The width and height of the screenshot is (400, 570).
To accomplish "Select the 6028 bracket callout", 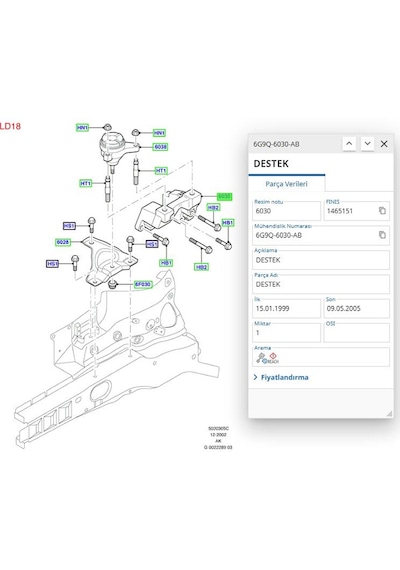I will [x=63, y=242].
